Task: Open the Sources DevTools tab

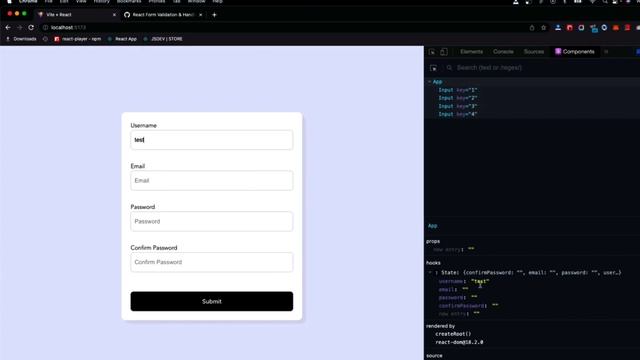Action: coord(534,52)
